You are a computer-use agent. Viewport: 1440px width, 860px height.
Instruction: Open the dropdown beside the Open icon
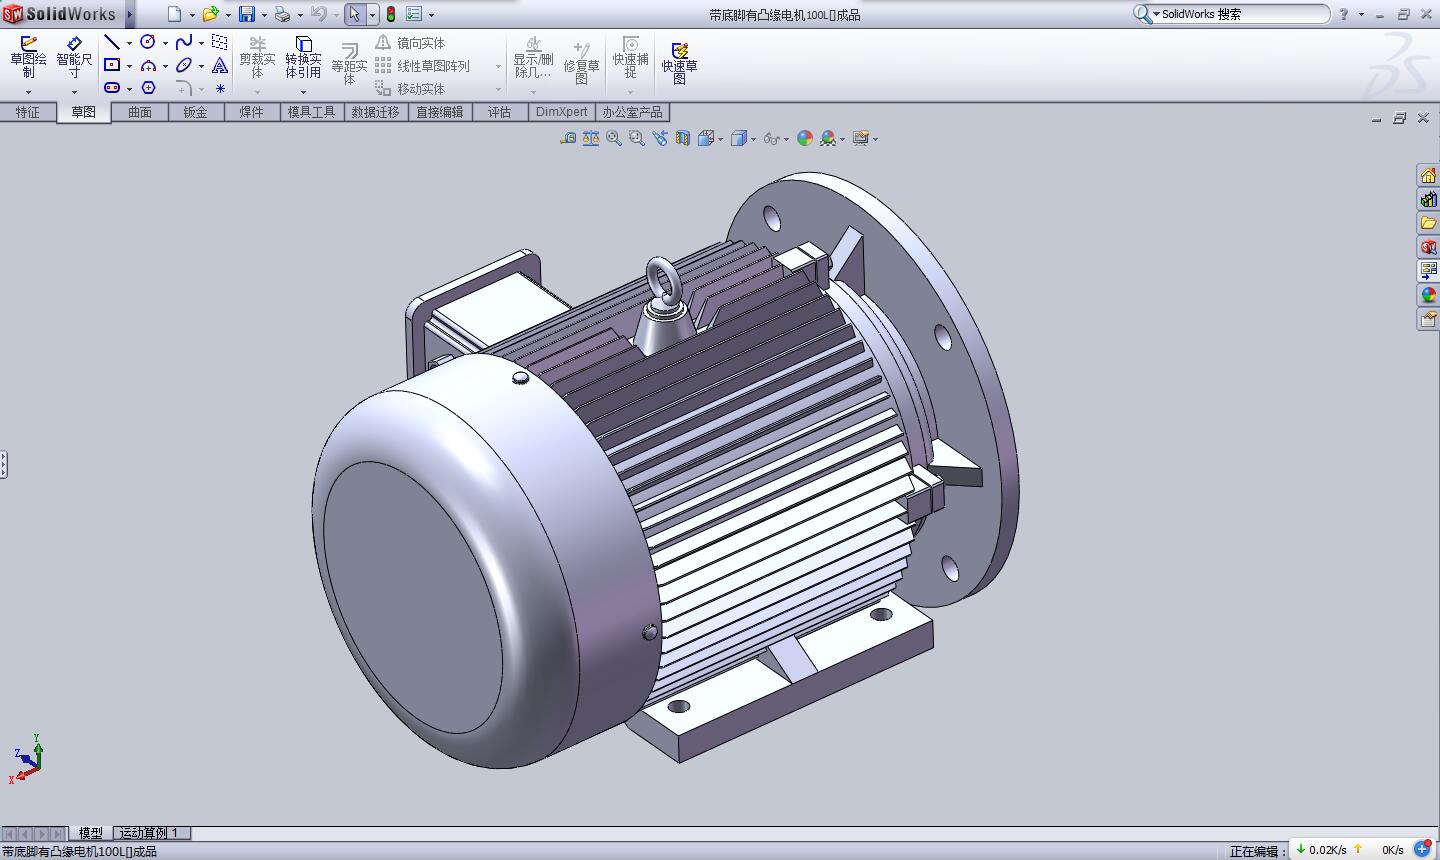pyautogui.click(x=227, y=15)
